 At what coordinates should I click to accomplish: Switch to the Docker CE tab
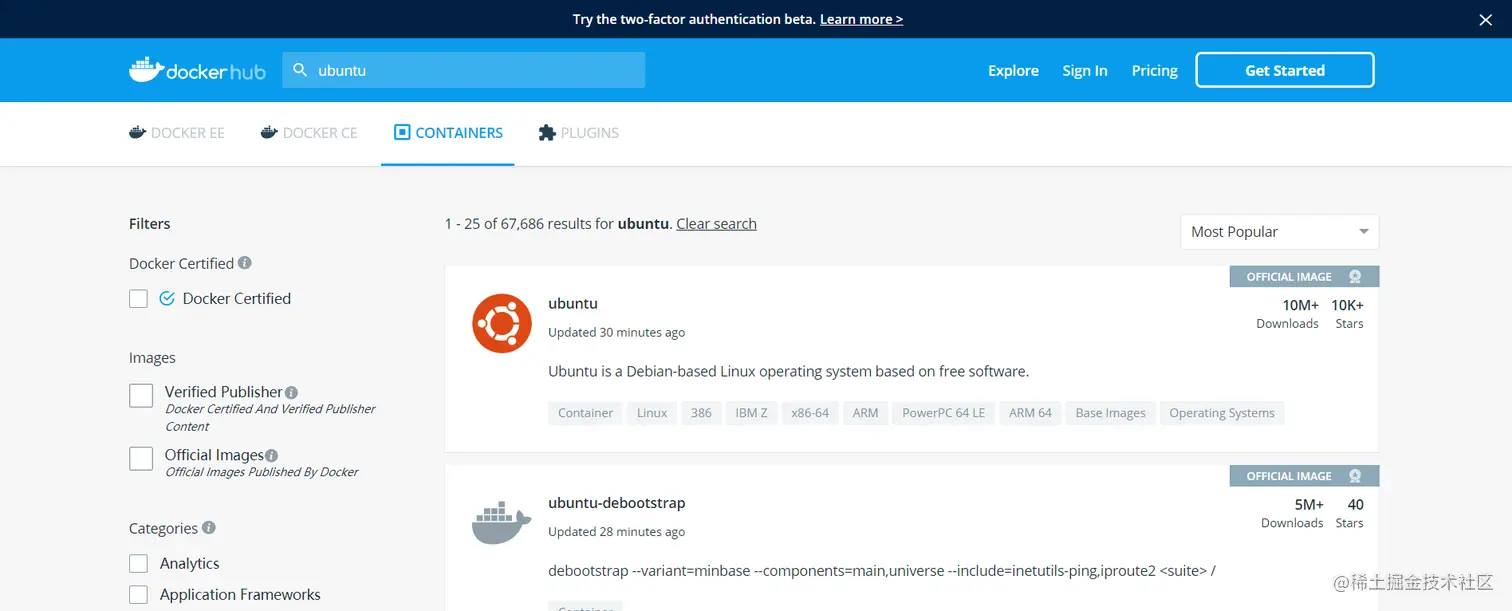pyautogui.click(x=309, y=132)
